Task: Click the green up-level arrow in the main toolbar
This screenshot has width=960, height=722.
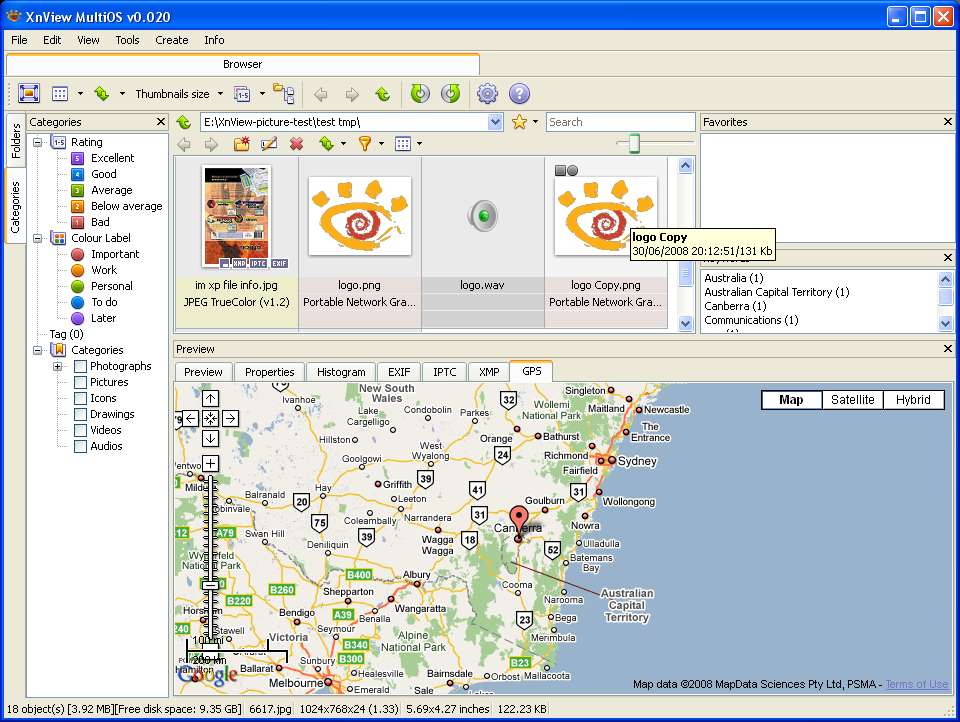Action: [x=383, y=94]
